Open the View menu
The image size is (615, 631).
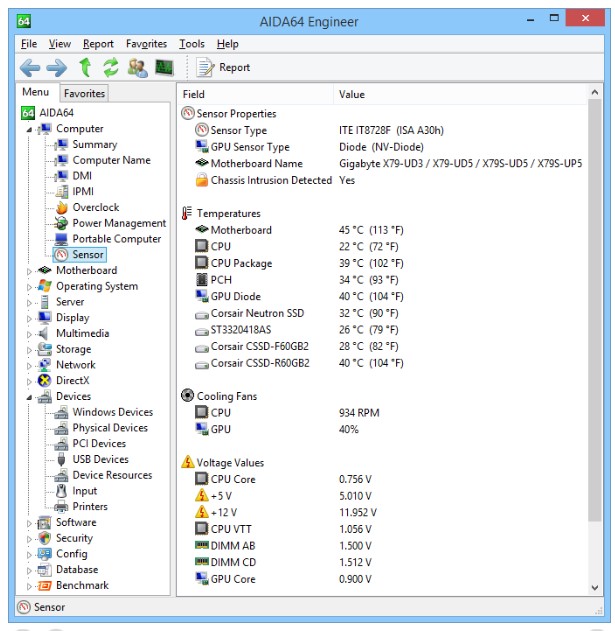(x=60, y=43)
